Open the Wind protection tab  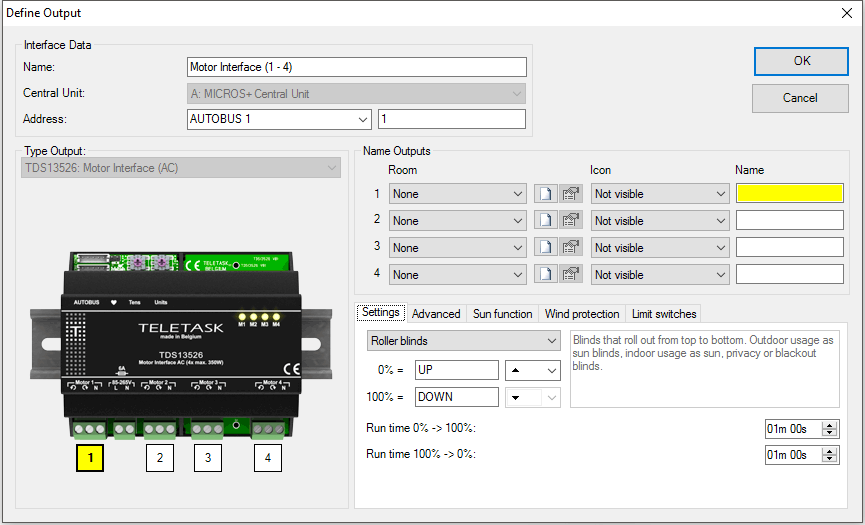[581, 314]
